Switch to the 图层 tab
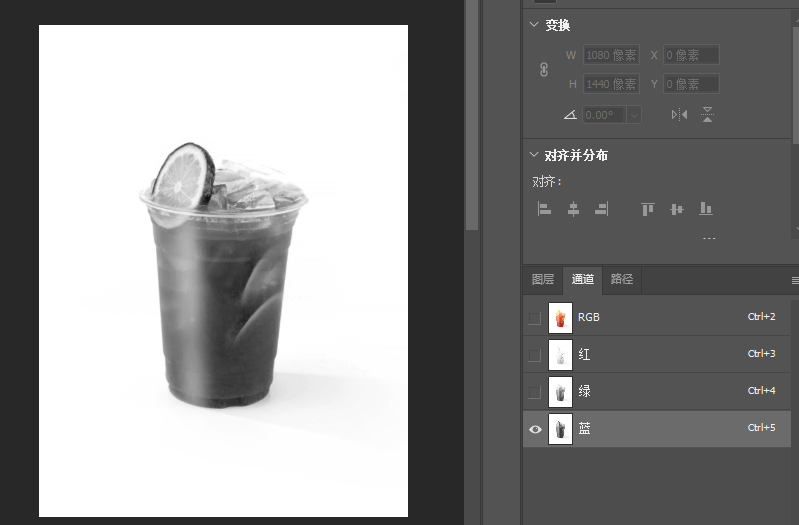 coord(543,279)
